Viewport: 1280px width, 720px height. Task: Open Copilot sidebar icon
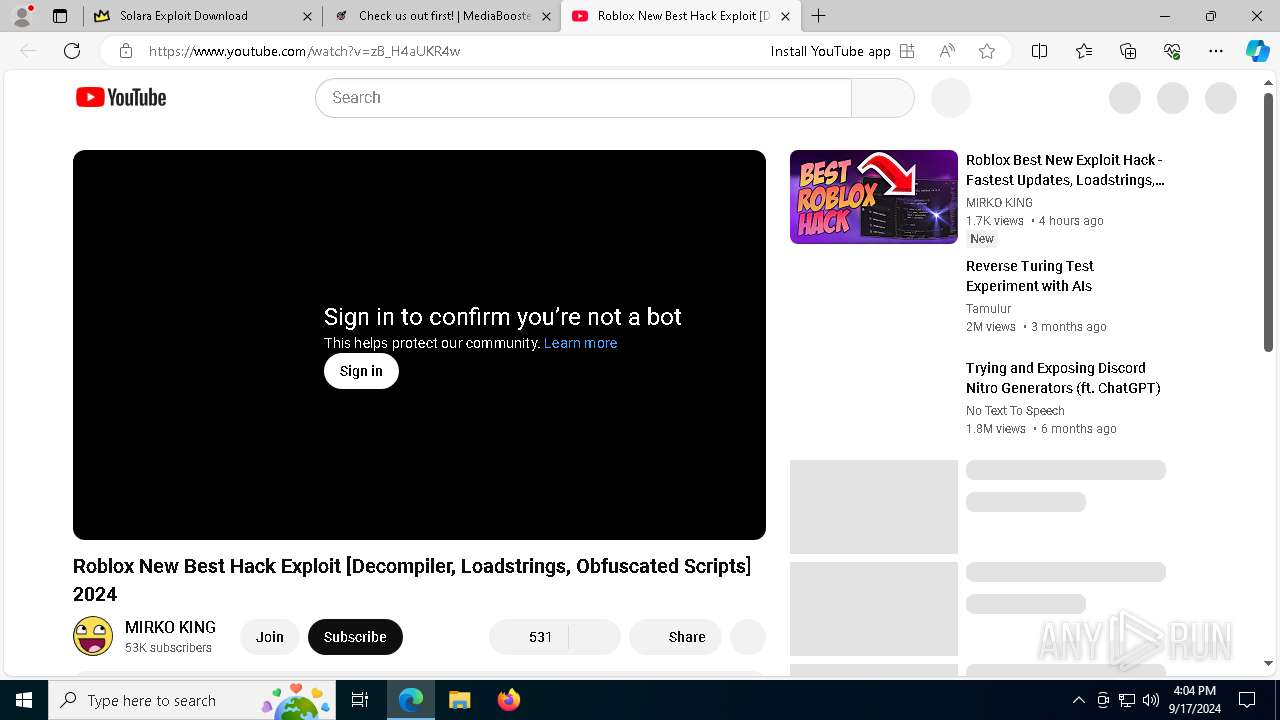click(1257, 51)
